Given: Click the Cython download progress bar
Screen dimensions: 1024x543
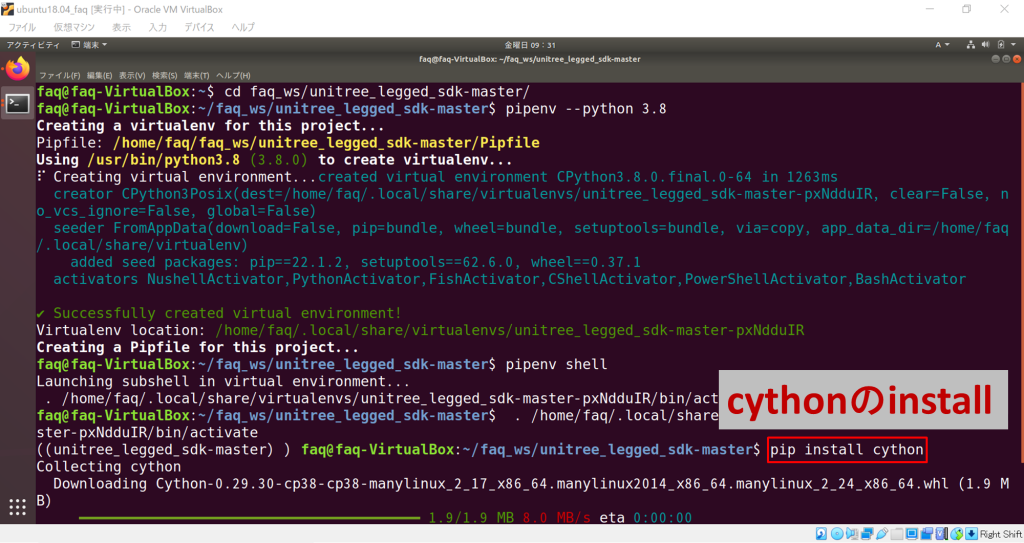Looking at the screenshot, I should click(x=249, y=518).
